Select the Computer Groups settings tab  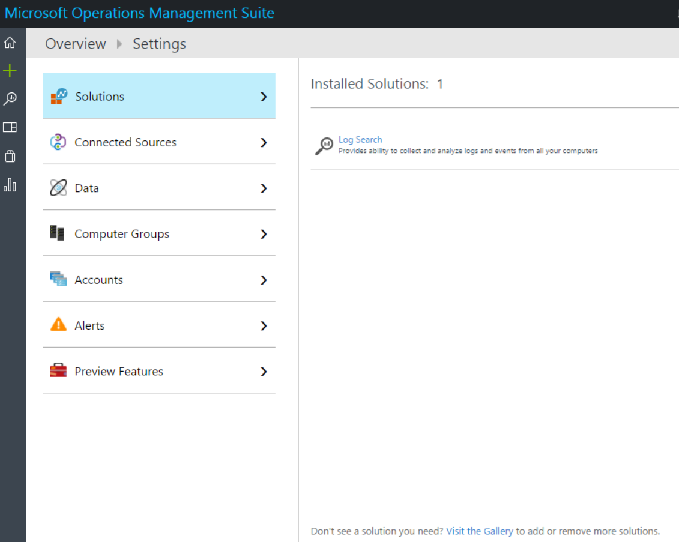[x=159, y=234]
